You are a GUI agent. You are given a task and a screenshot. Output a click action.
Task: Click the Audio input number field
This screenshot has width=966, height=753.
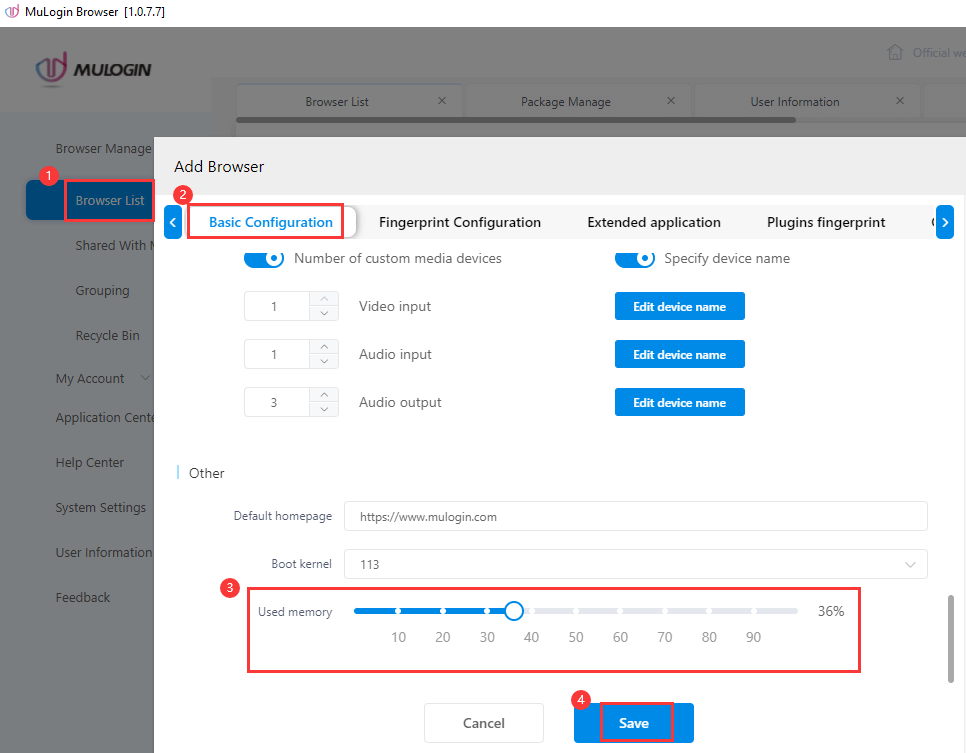point(277,354)
